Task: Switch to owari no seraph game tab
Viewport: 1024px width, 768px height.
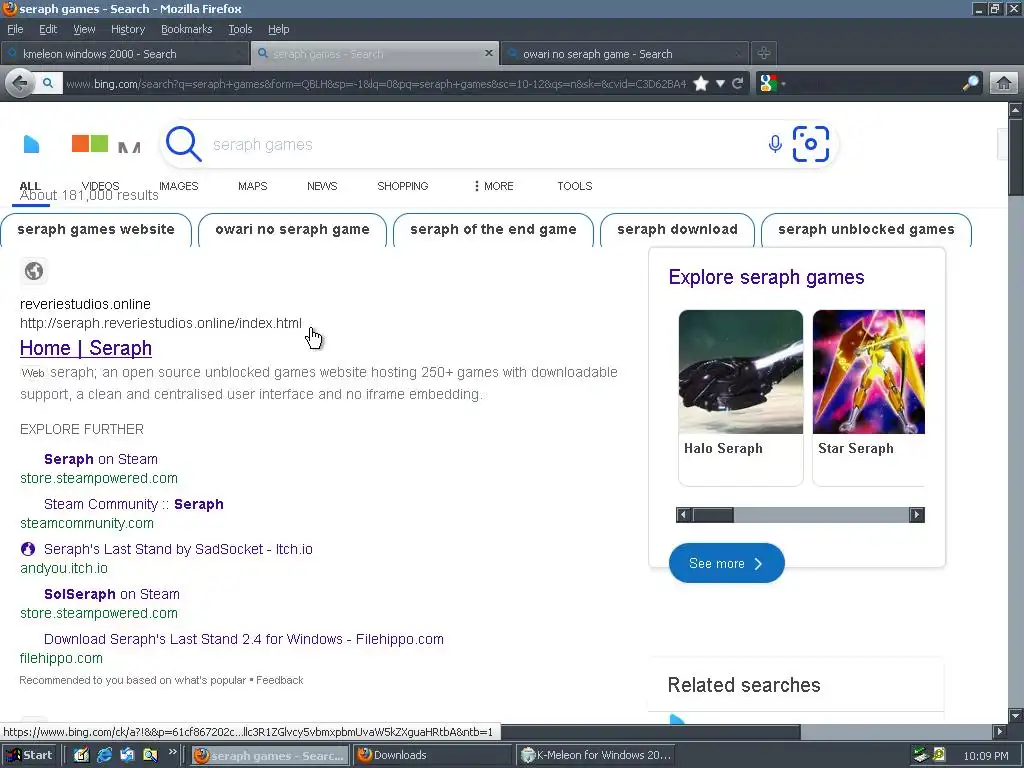Action: tap(624, 54)
